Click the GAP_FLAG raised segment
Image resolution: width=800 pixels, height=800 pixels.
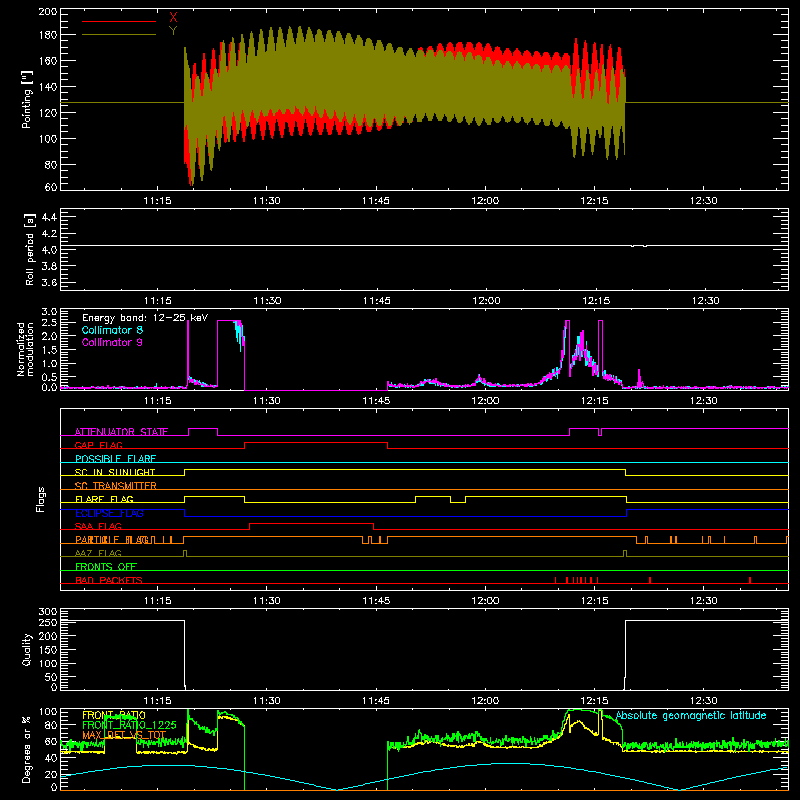[x=316, y=443]
